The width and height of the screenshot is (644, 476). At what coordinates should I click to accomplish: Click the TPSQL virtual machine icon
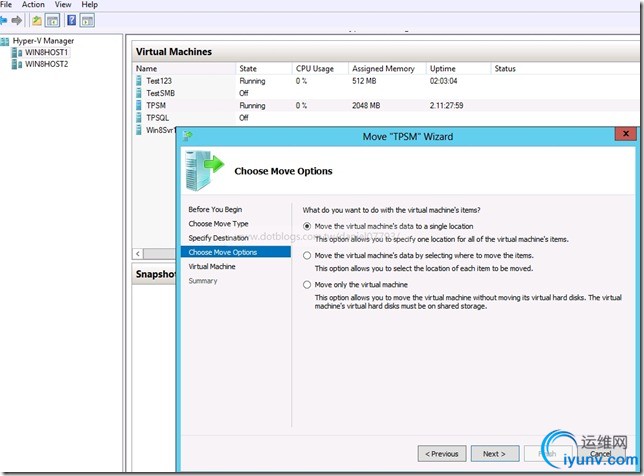(139, 117)
